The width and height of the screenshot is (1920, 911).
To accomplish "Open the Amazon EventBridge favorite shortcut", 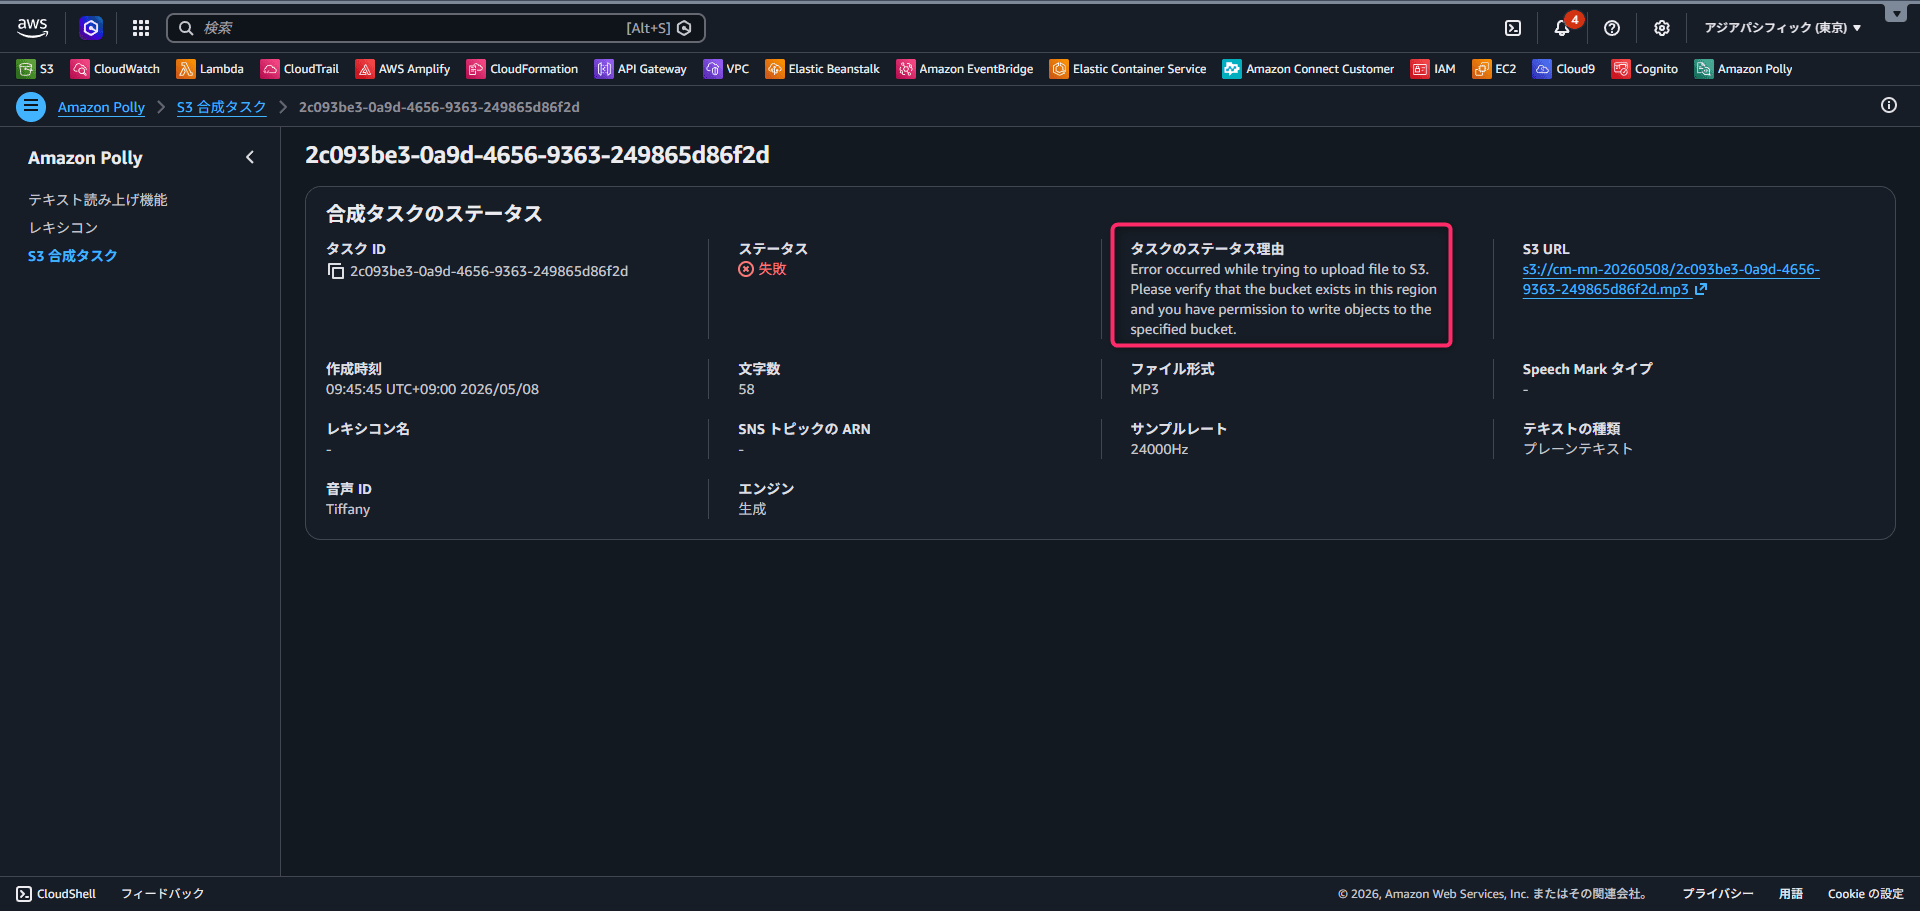I will tap(965, 69).
